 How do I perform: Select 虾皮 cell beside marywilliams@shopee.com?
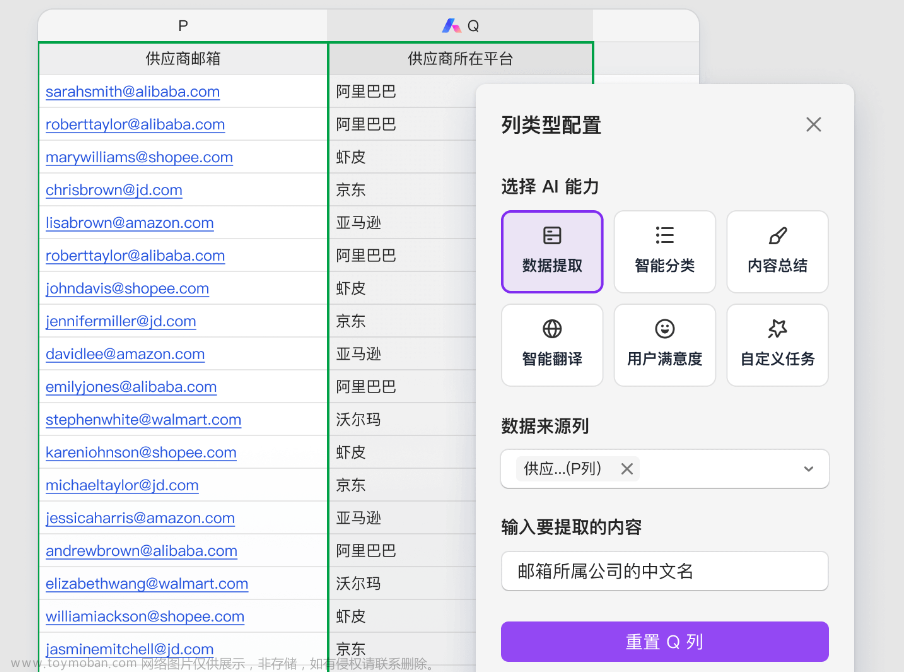[402, 157]
